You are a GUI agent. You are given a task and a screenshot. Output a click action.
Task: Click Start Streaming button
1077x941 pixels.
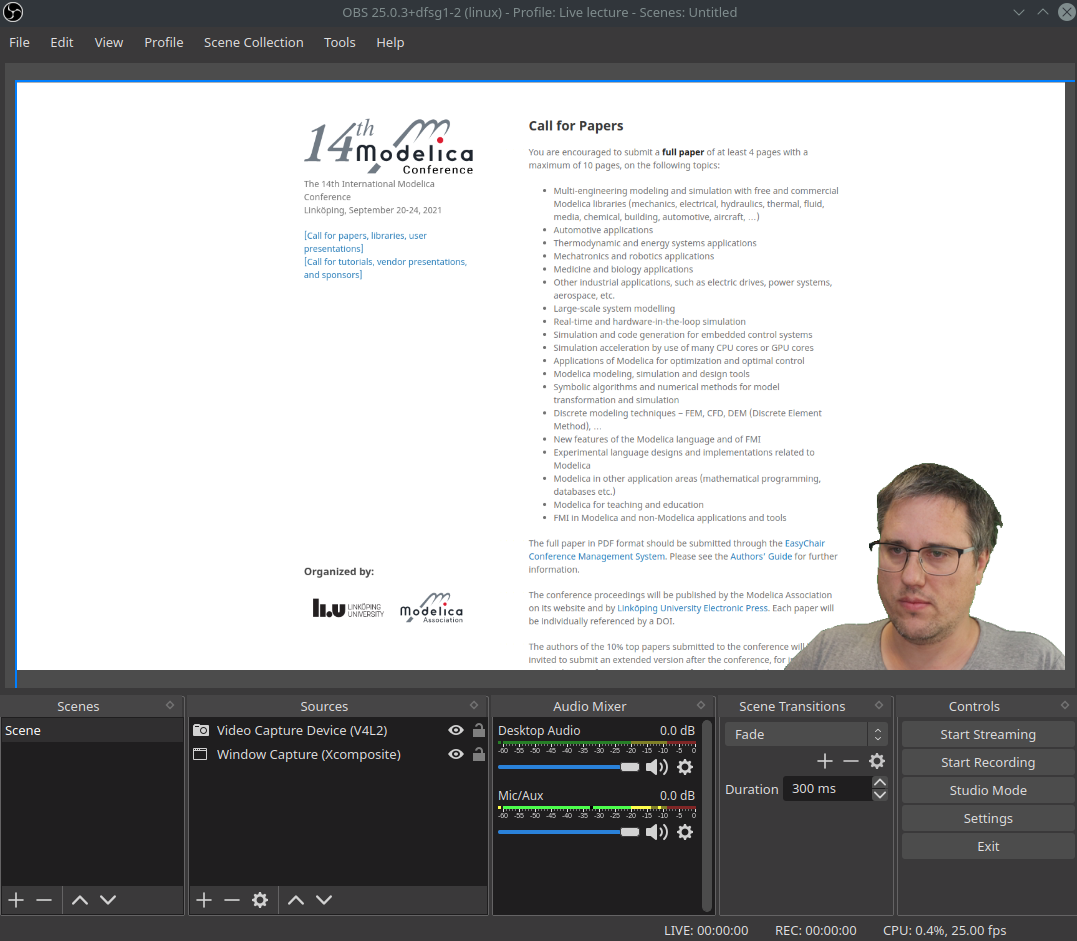[x=988, y=734]
